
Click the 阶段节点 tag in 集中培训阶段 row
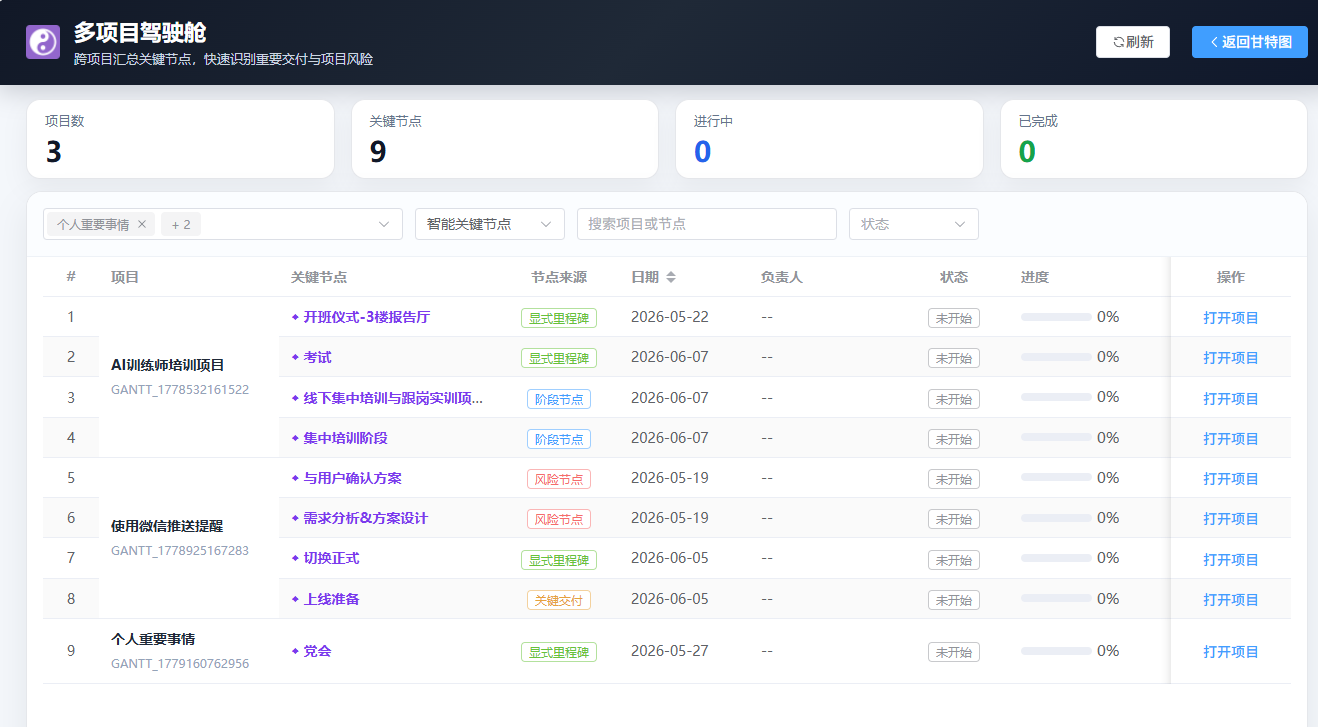(x=559, y=439)
